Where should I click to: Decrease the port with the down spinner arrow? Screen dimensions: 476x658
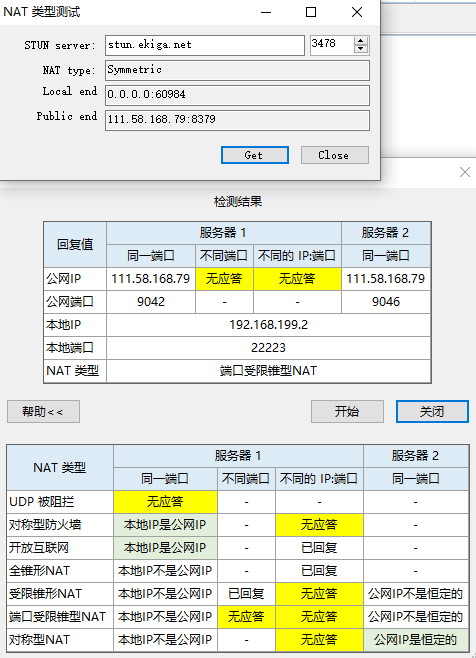pos(361,49)
